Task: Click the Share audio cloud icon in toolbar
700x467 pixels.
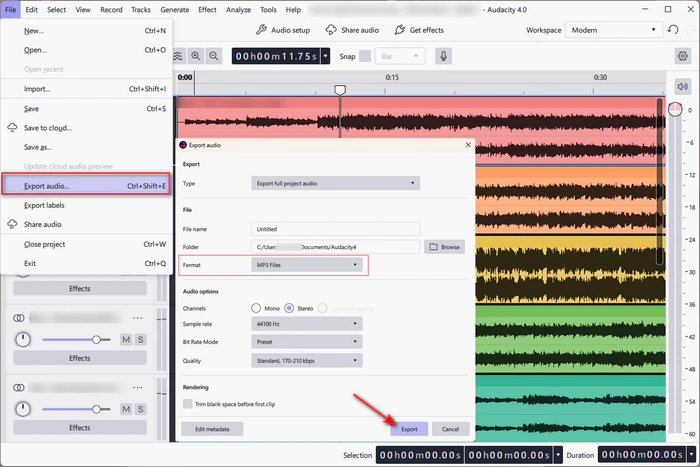Action: 331,30
